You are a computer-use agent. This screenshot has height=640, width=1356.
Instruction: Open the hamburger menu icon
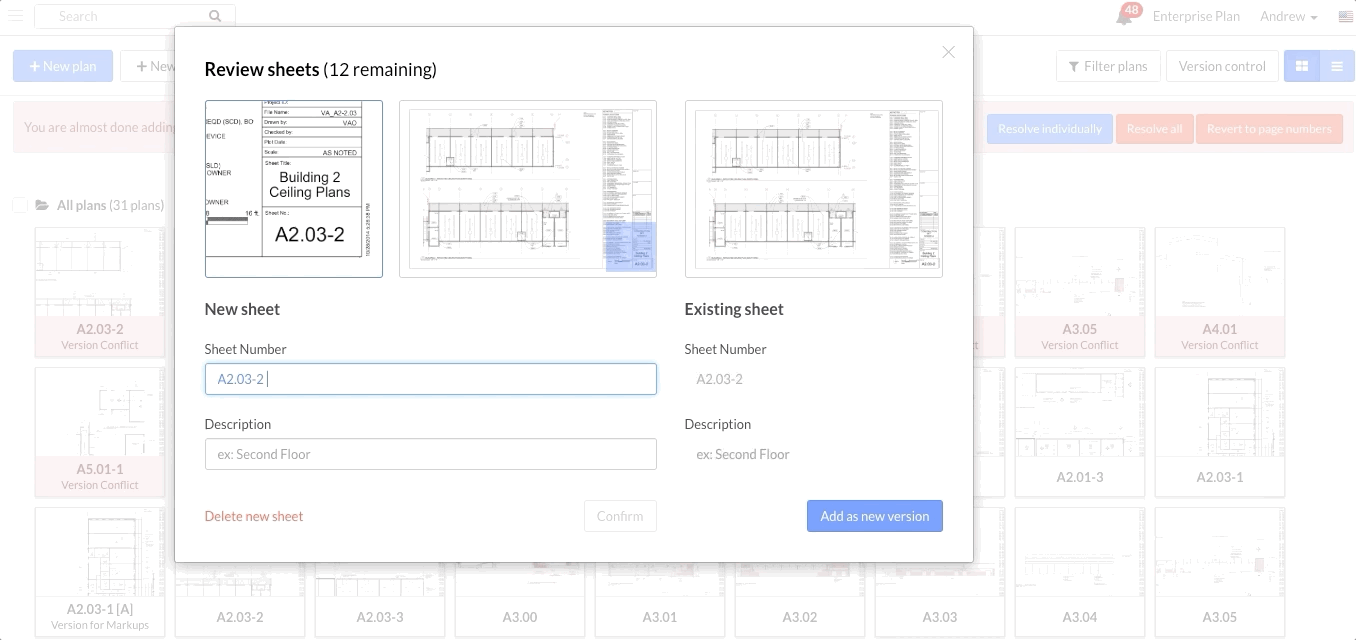(x=16, y=16)
